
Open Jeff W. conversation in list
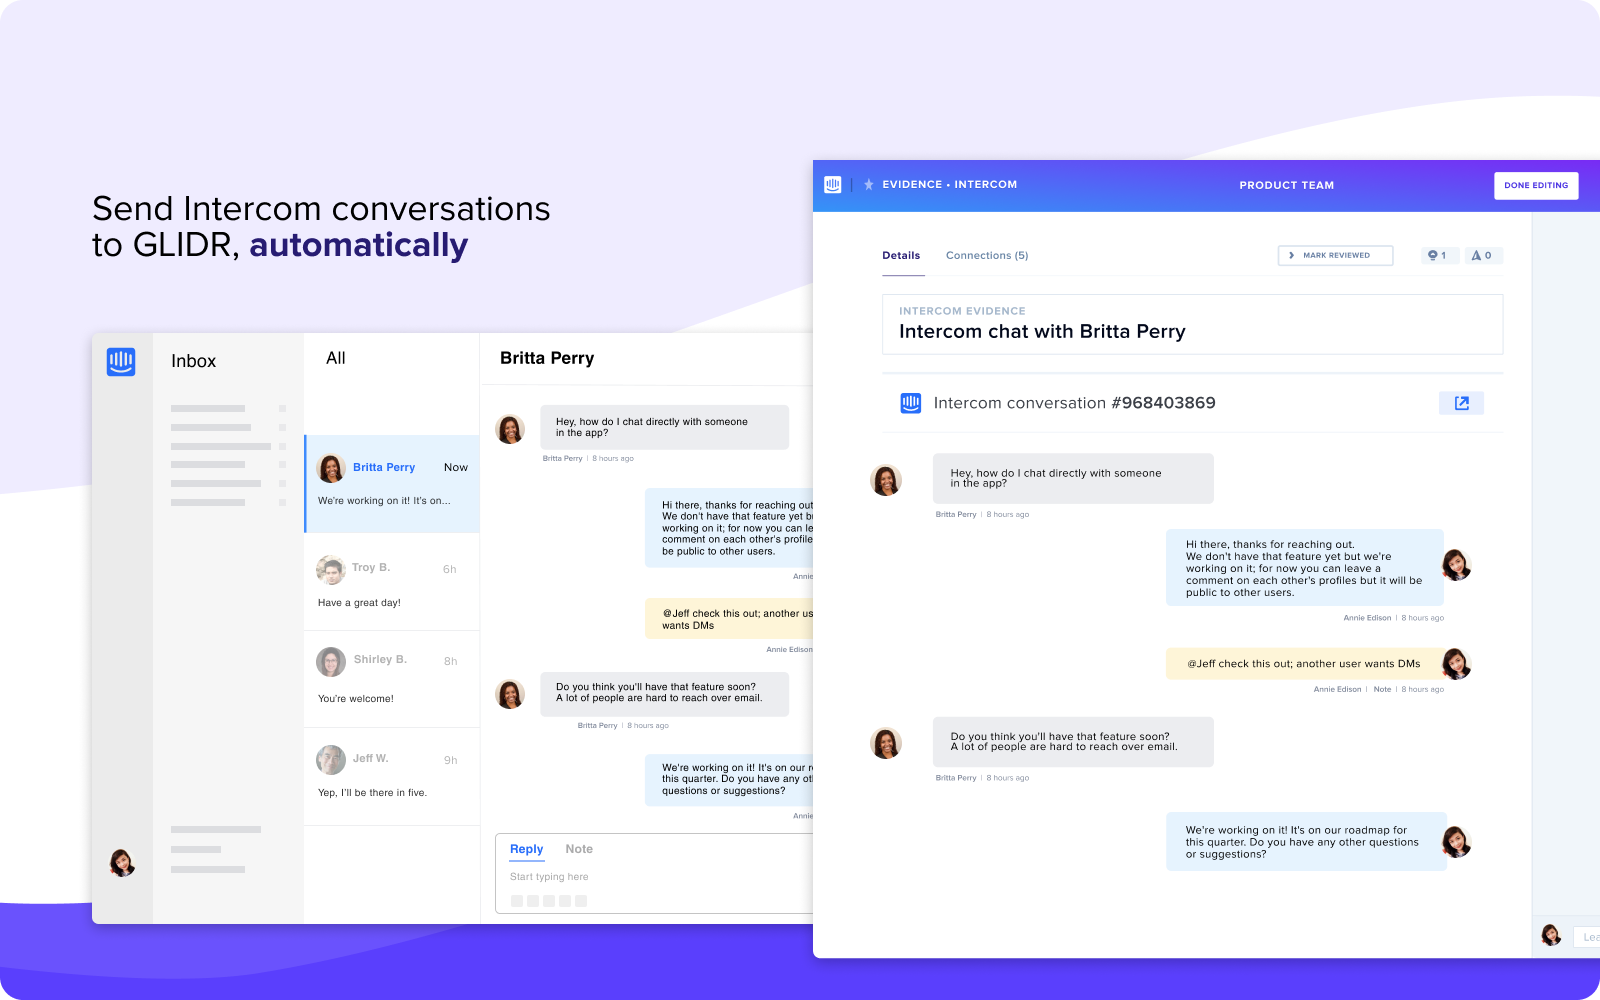(x=392, y=777)
